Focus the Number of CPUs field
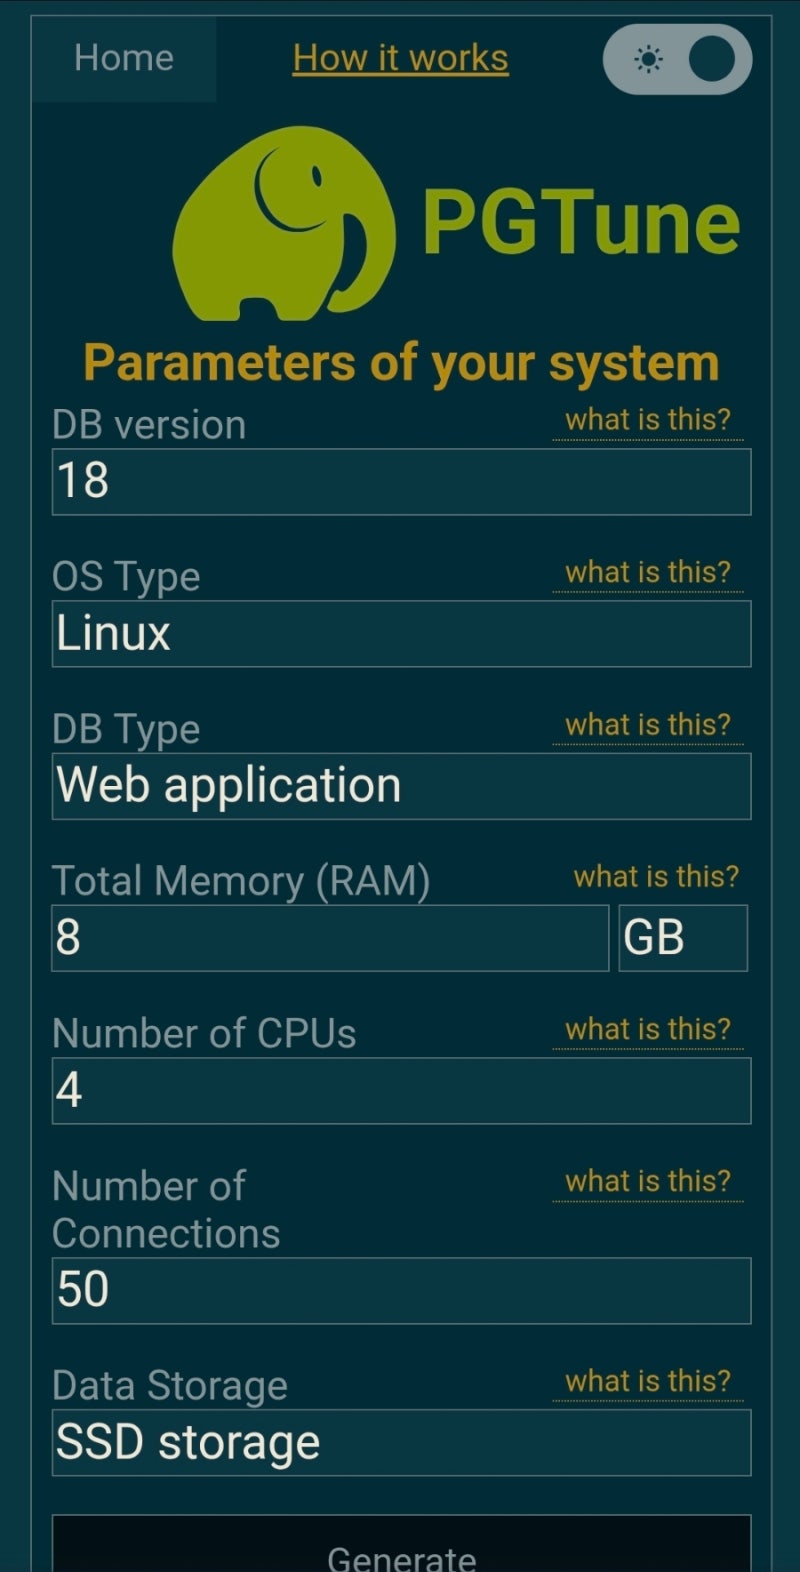The image size is (800, 1572). 400,1091
